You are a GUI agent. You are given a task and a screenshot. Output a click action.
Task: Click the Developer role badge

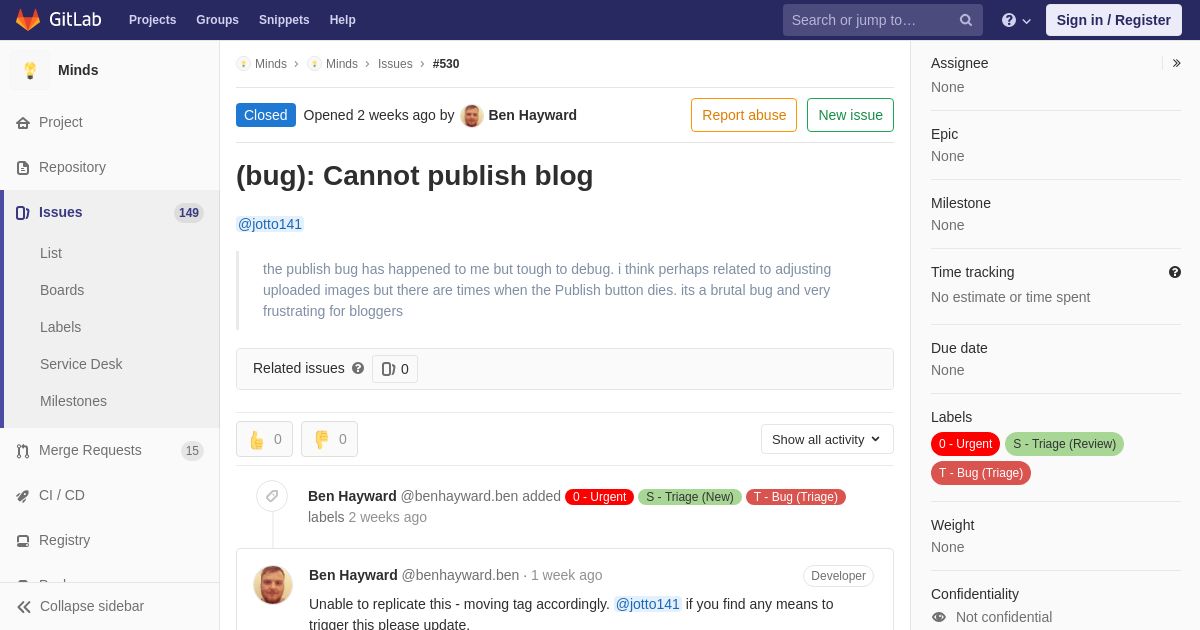[x=838, y=576]
